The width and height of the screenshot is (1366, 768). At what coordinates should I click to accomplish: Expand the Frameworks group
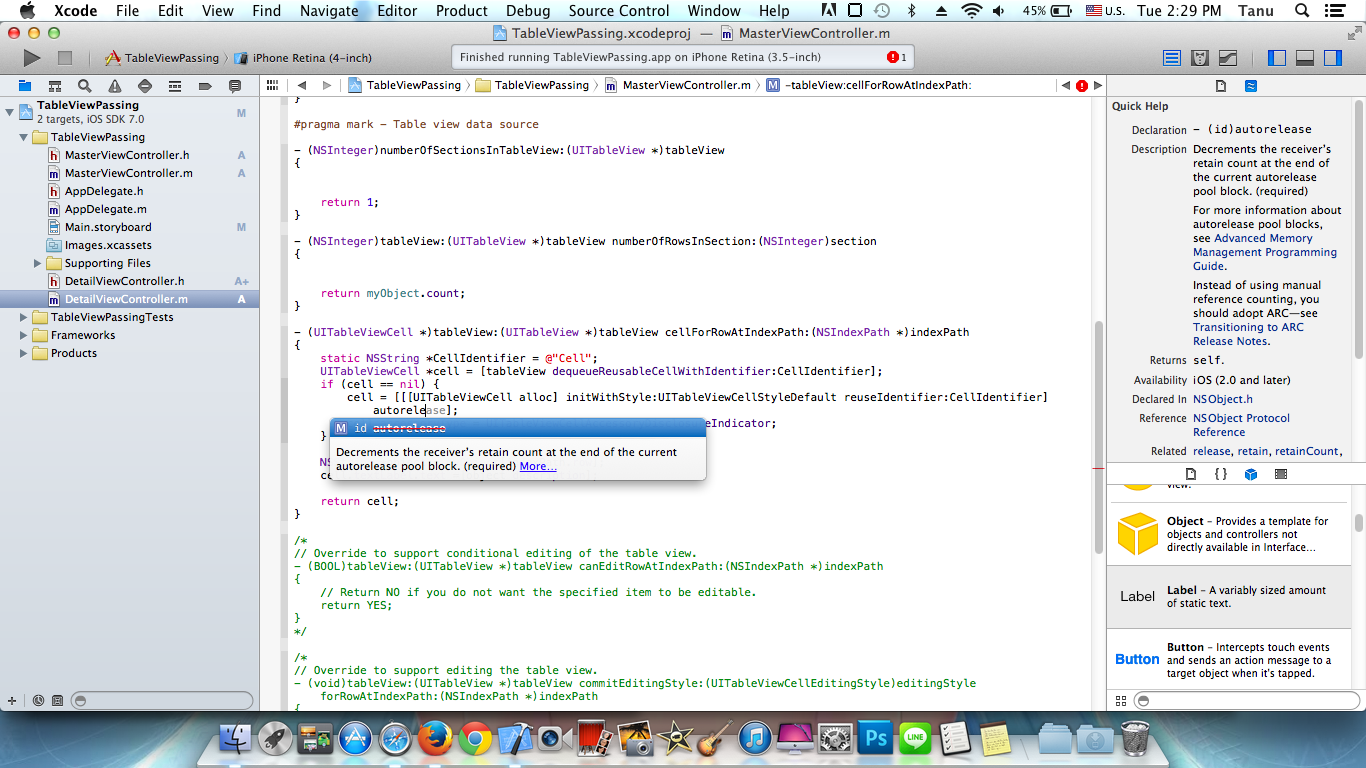(x=24, y=335)
